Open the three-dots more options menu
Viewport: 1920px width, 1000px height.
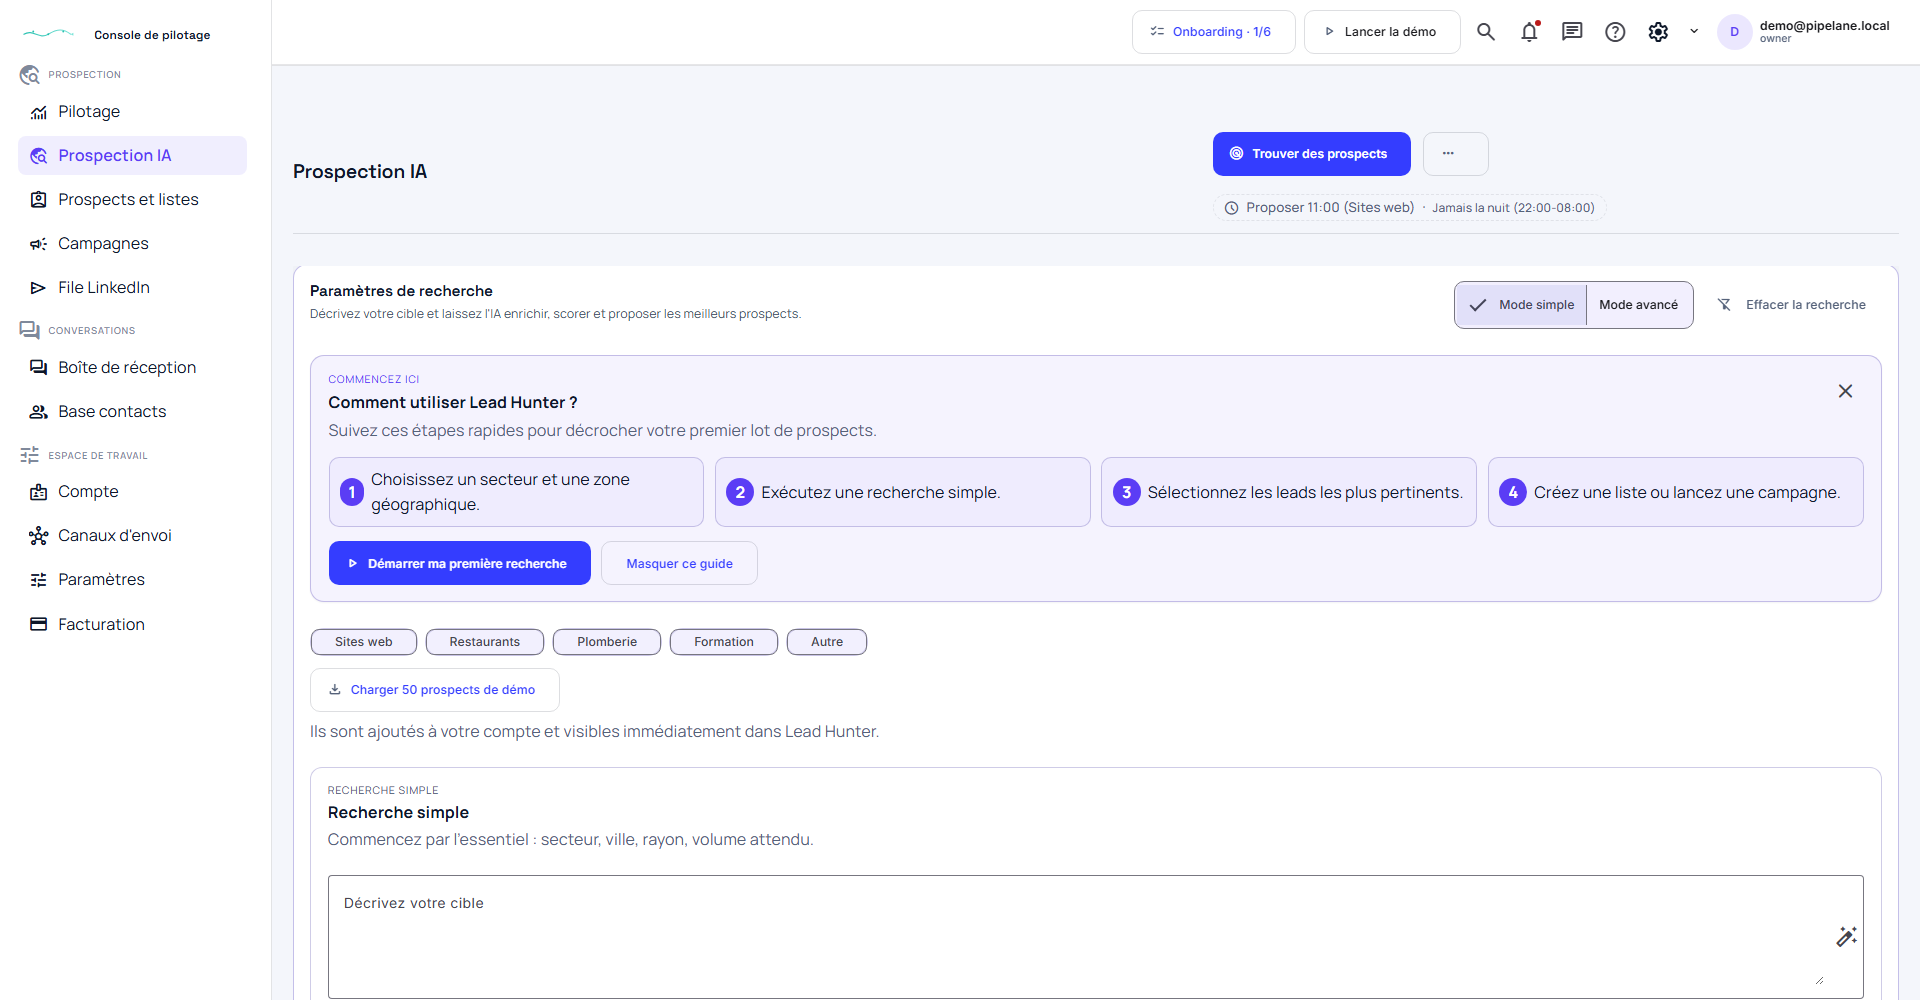1456,154
